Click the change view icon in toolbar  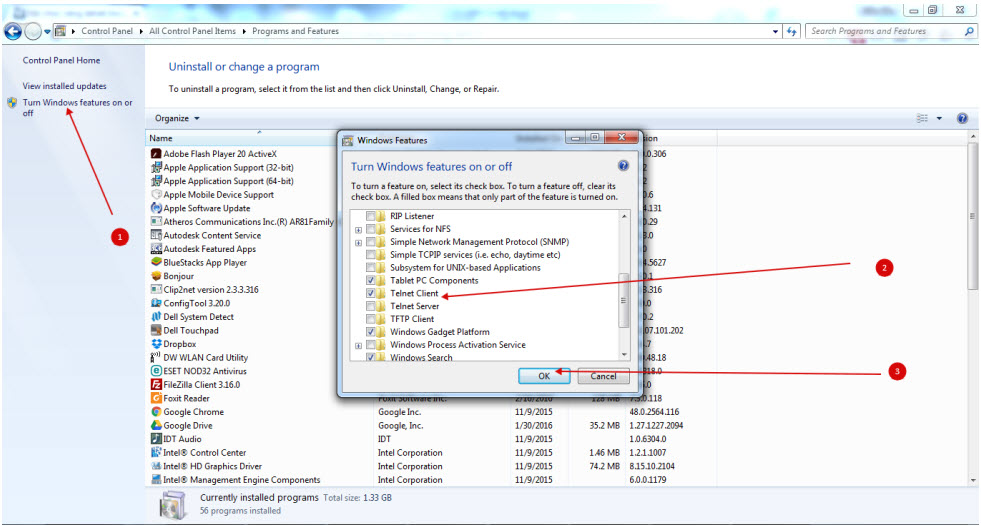pyautogui.click(x=923, y=118)
